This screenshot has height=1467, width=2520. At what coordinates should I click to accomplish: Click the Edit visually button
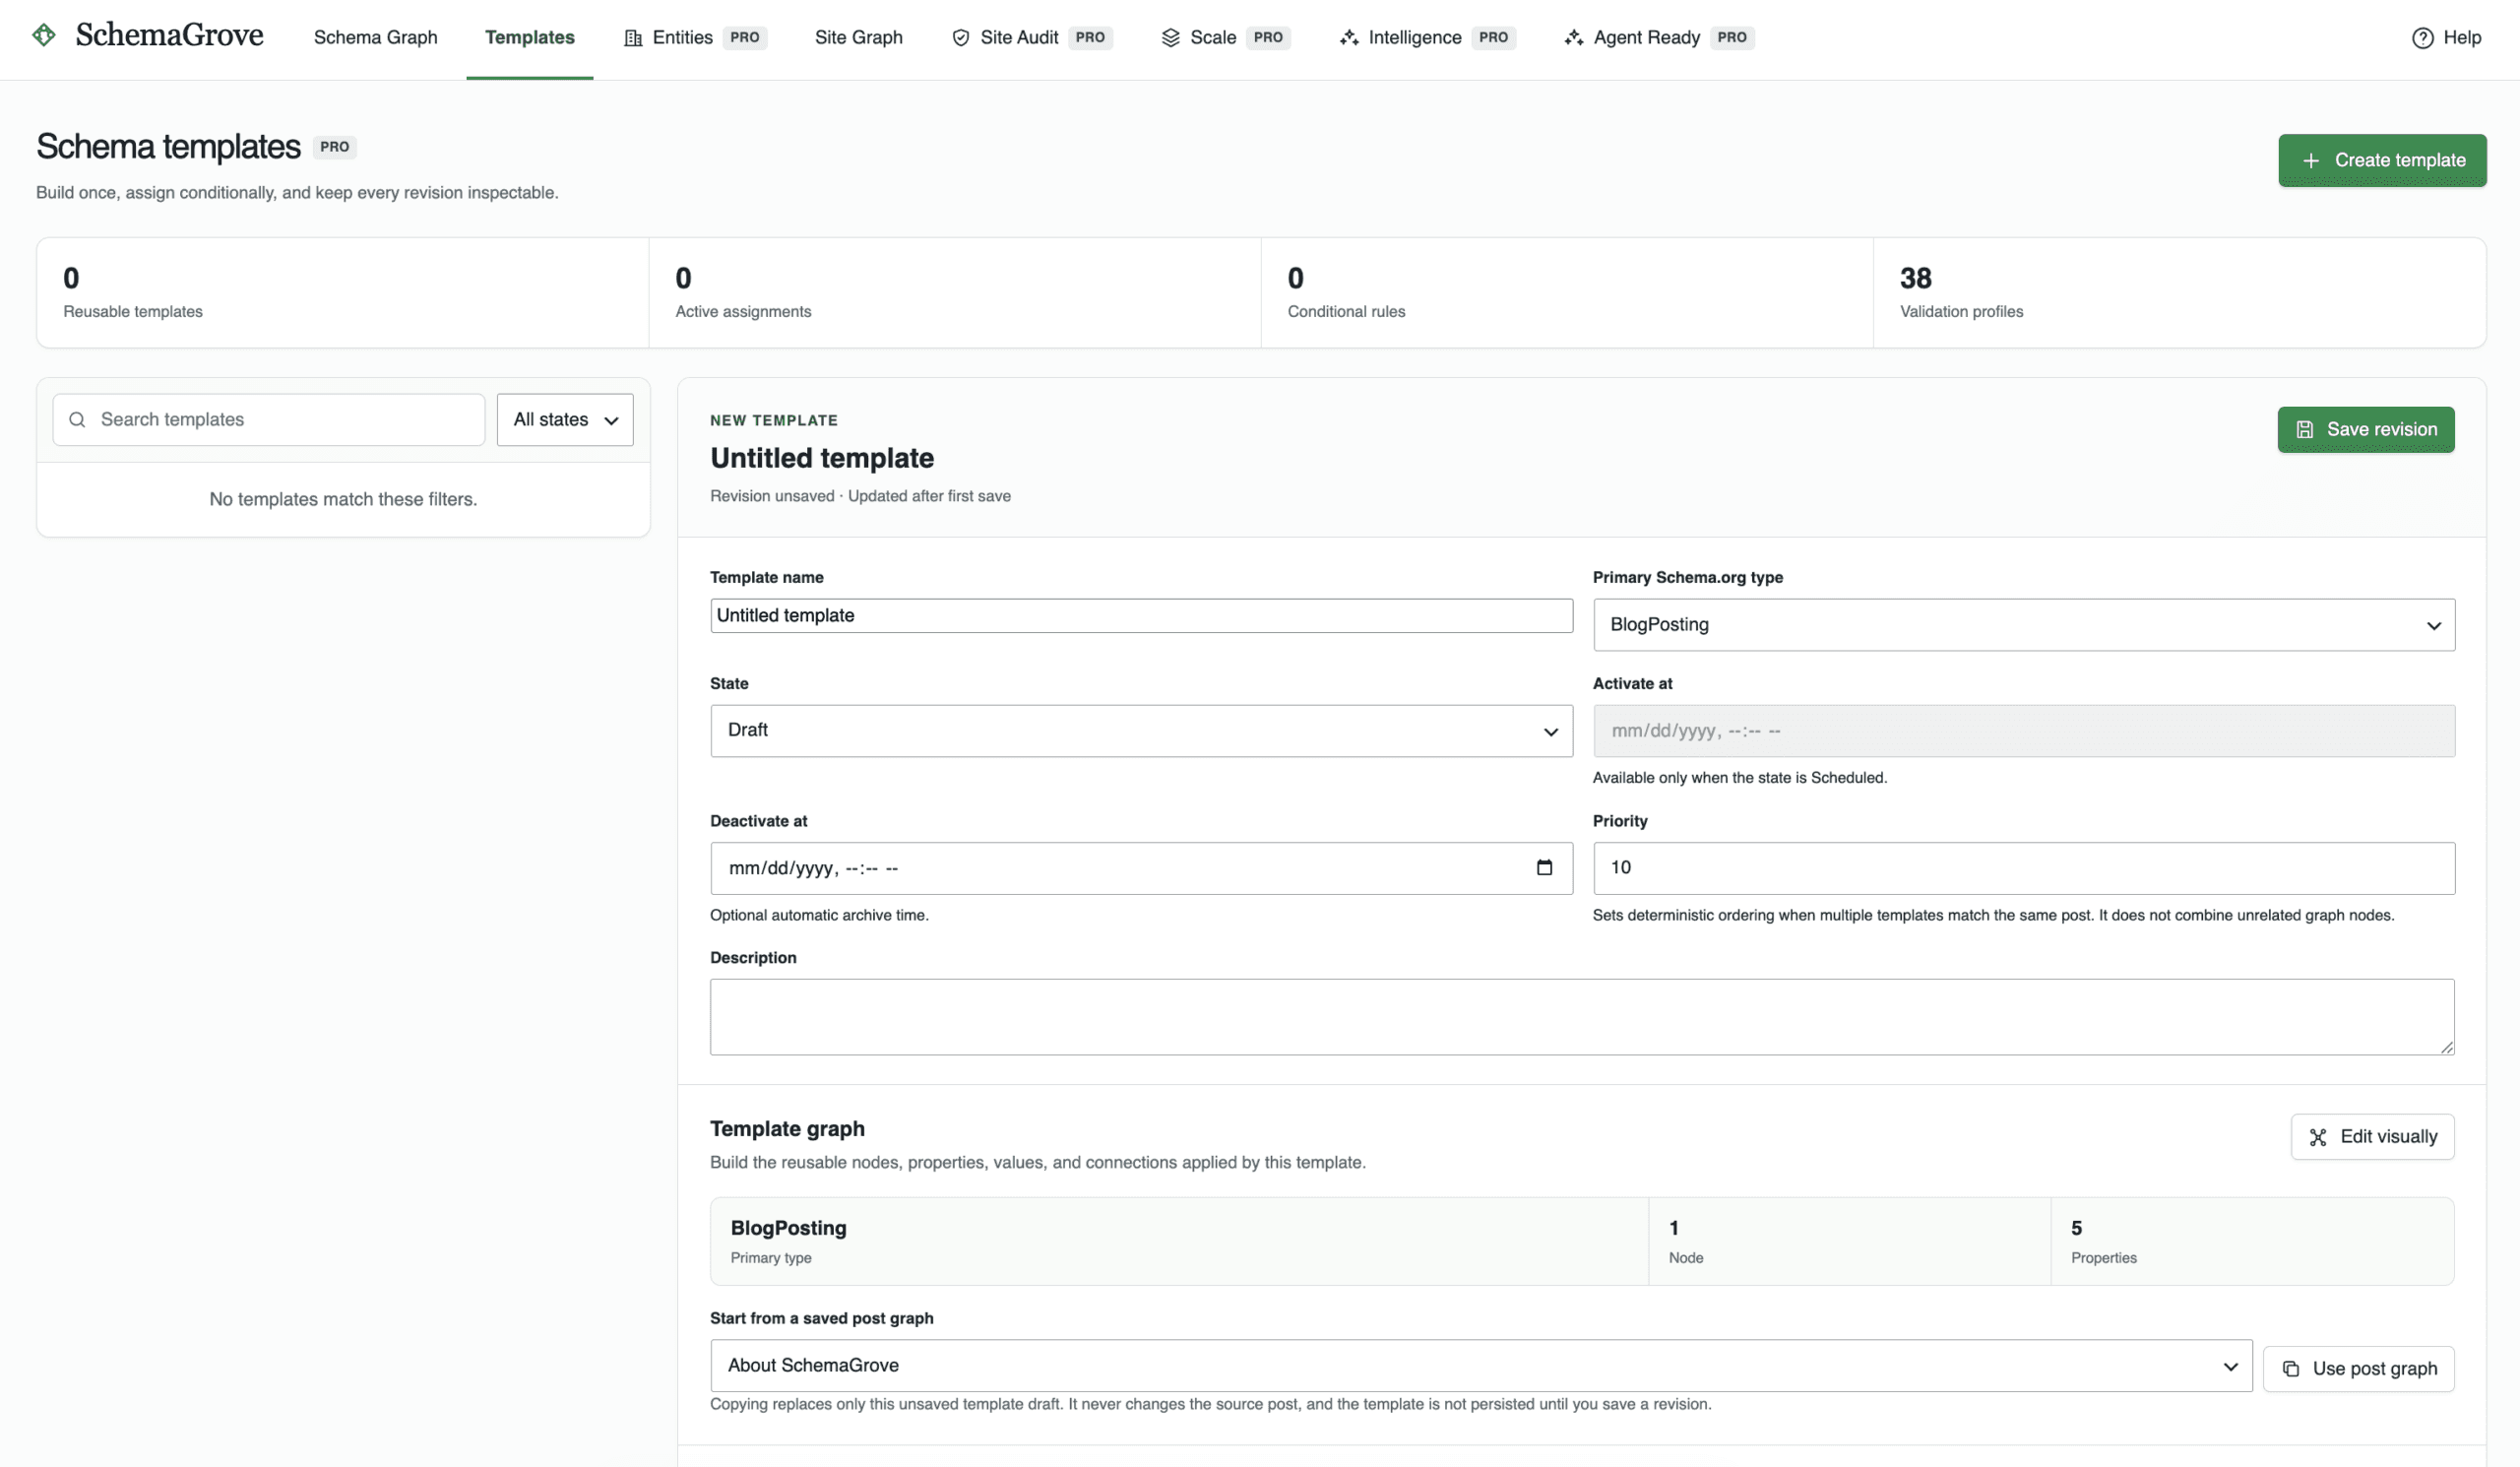[2373, 1137]
